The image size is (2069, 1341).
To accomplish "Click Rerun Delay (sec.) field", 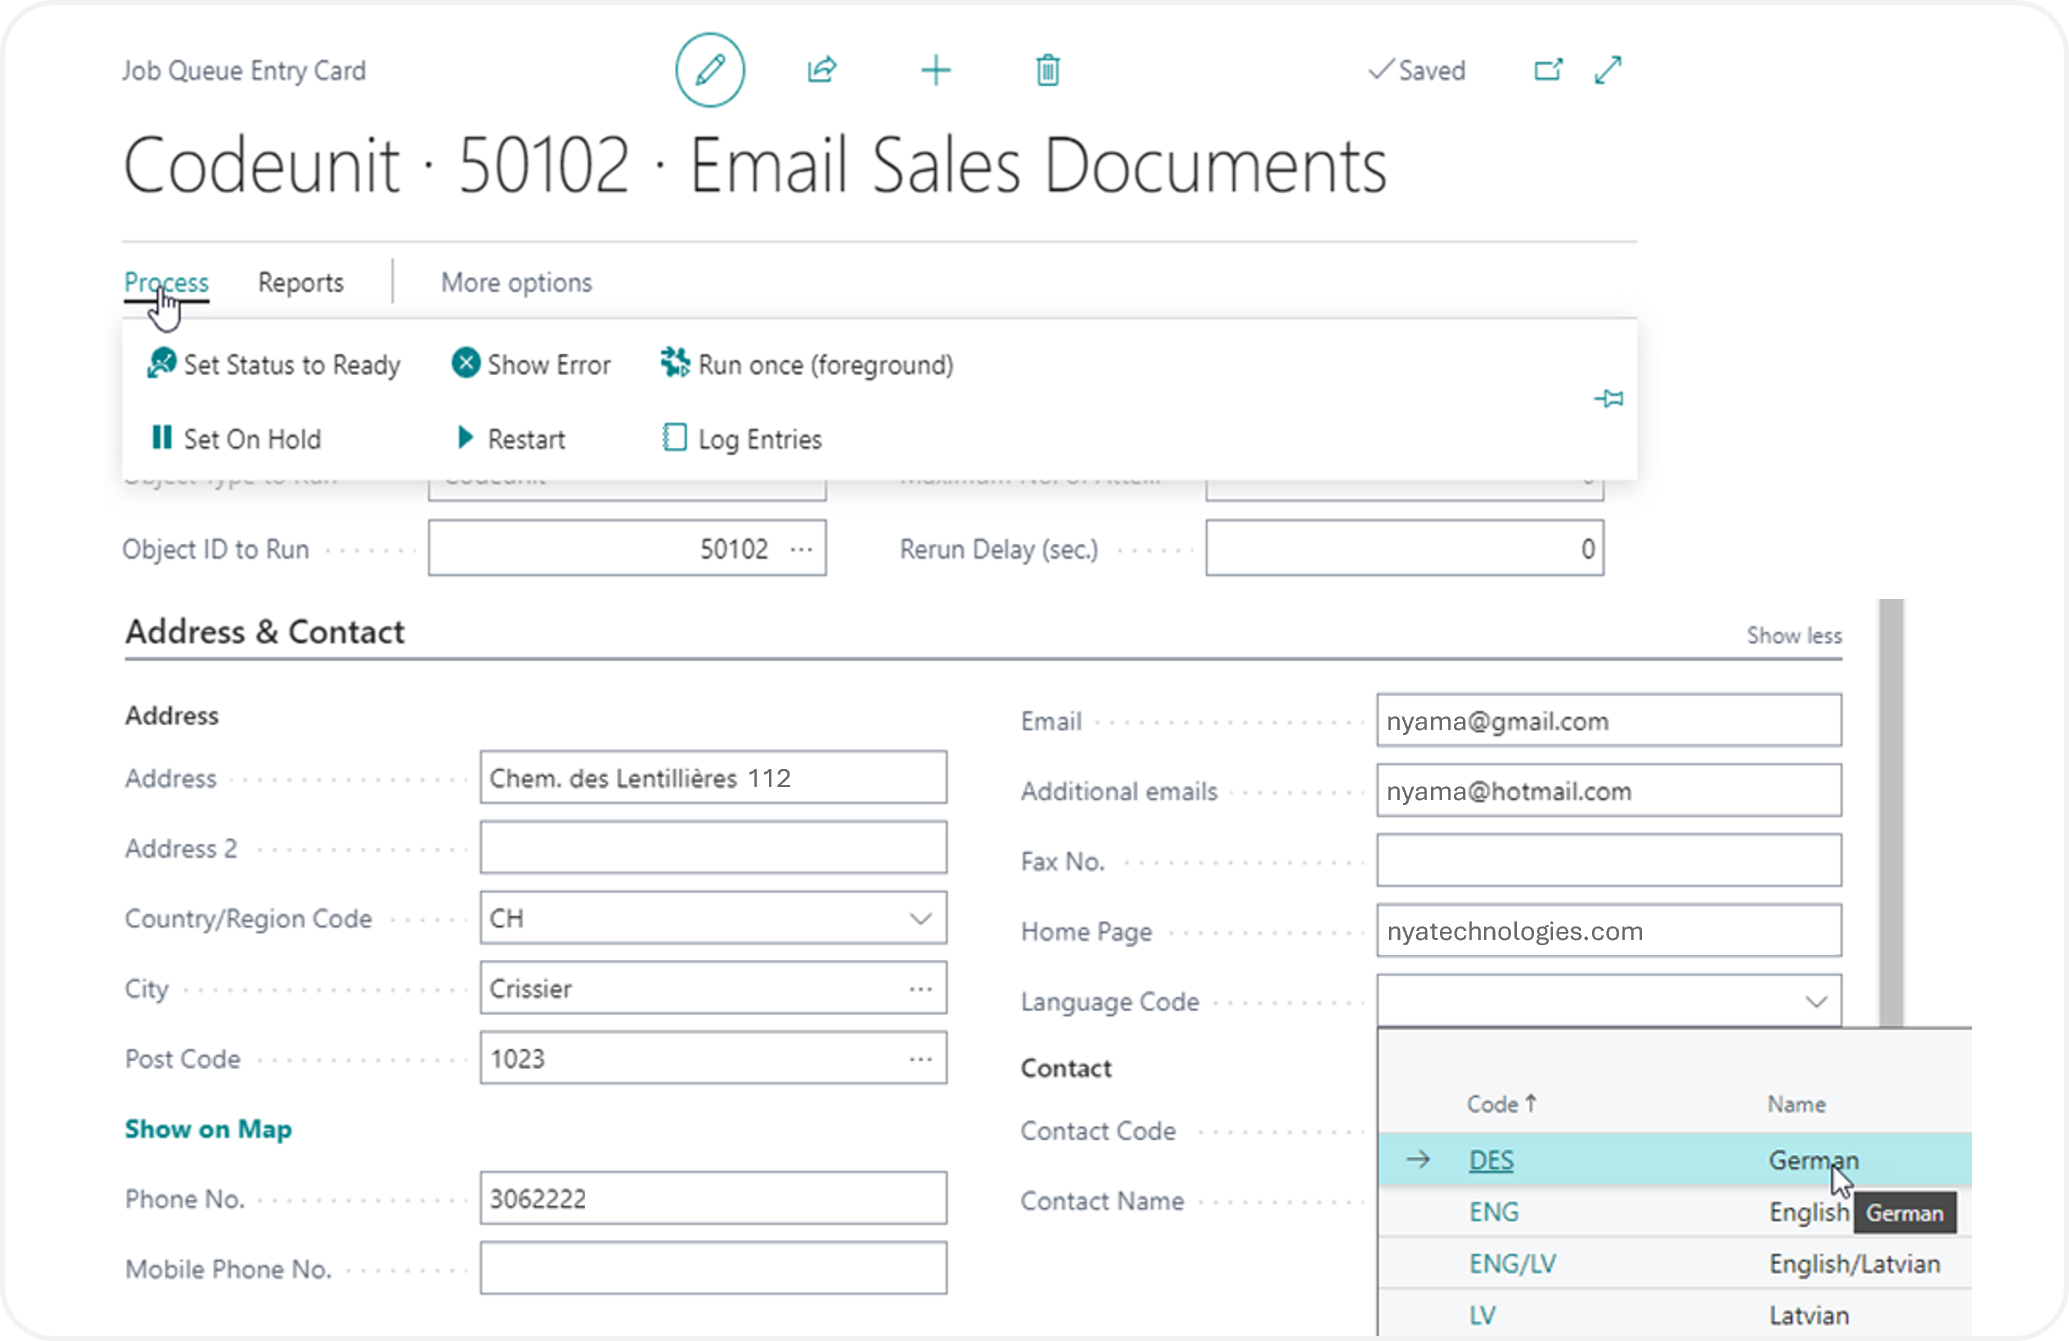I will tap(1405, 548).
